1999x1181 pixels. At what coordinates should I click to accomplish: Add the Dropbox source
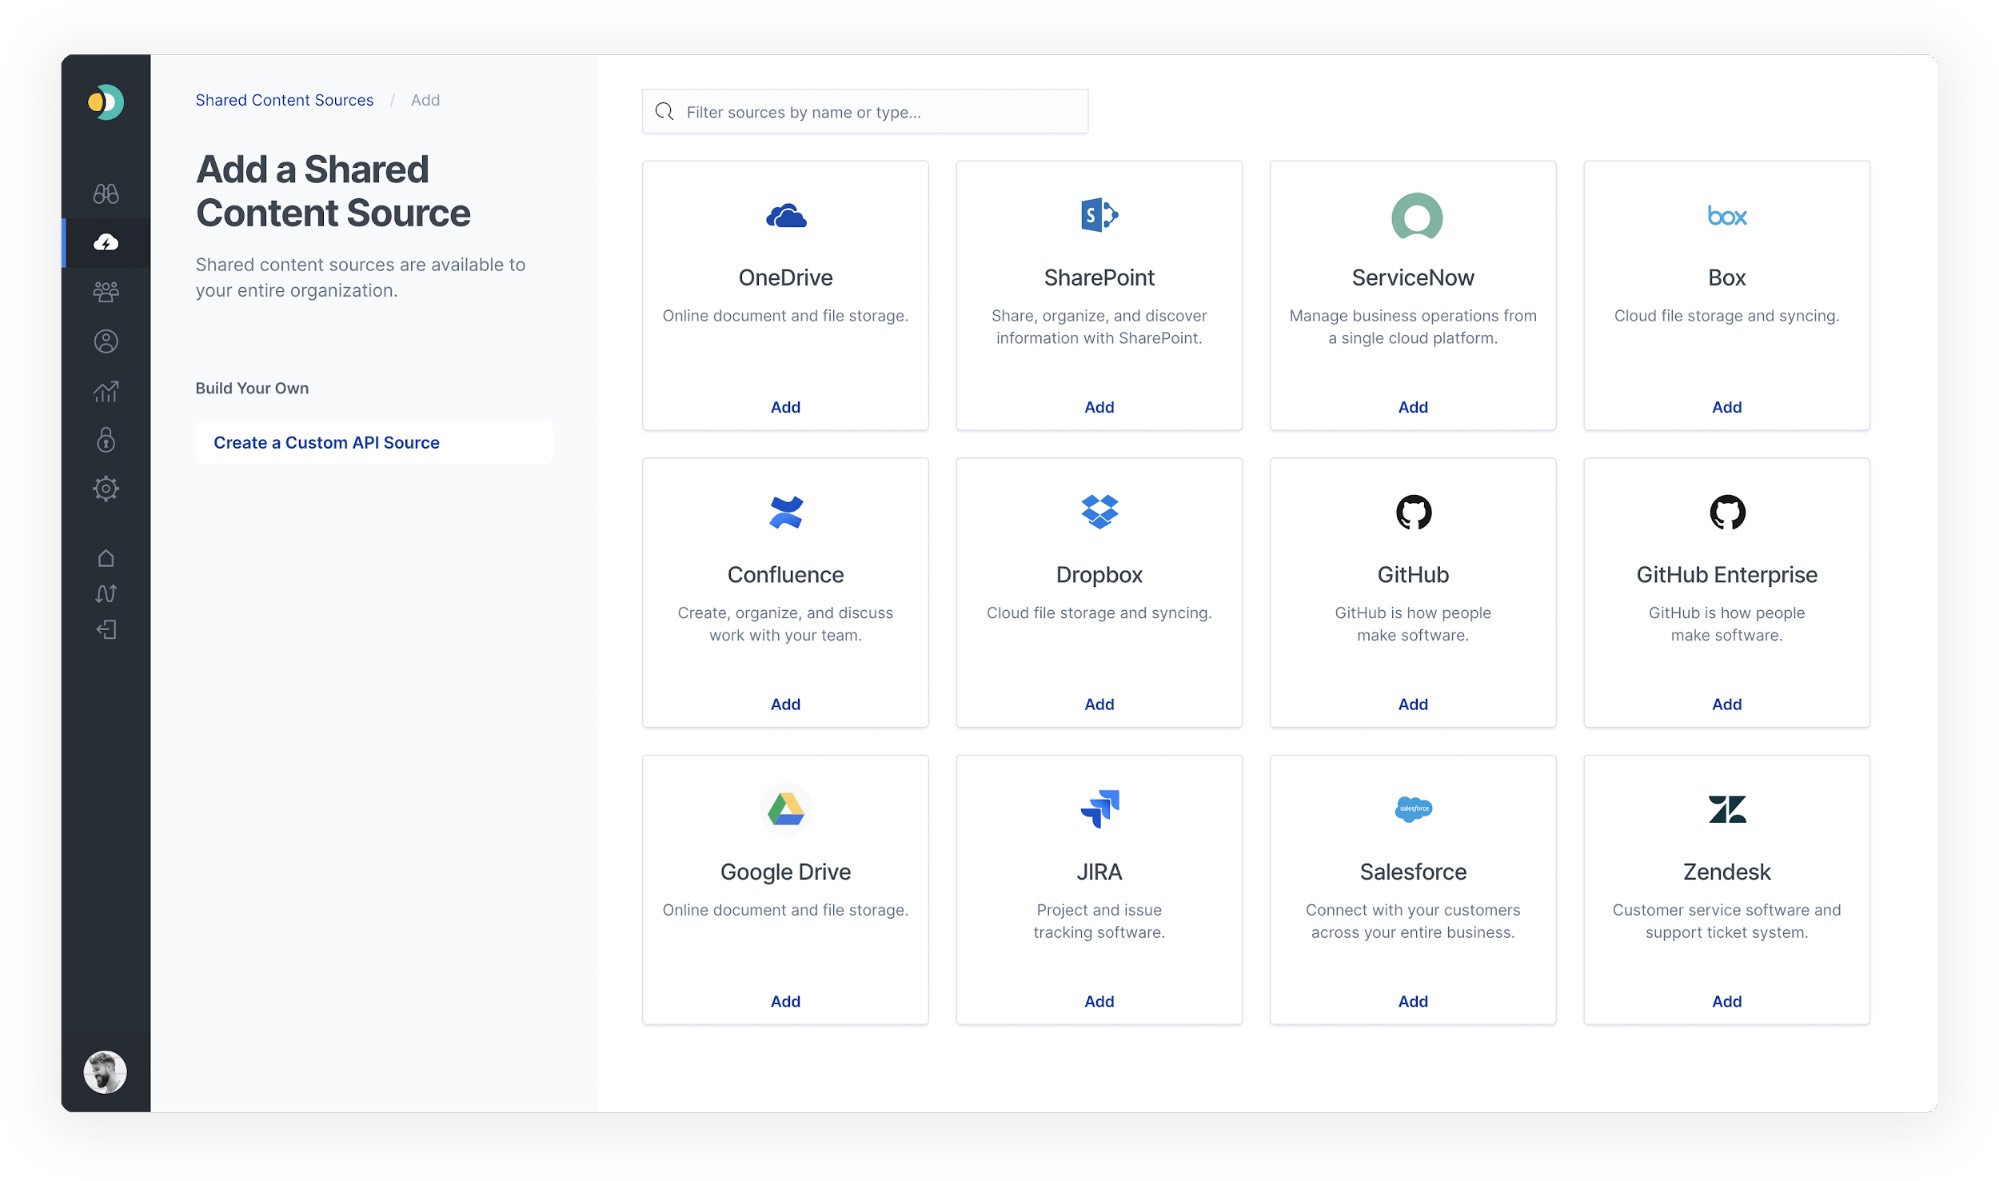(x=1099, y=704)
